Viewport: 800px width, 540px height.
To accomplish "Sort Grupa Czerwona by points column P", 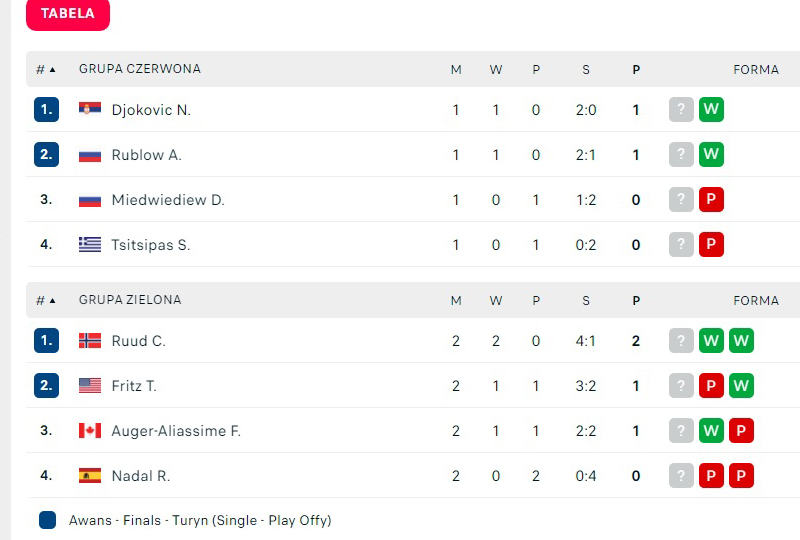I will pos(636,70).
